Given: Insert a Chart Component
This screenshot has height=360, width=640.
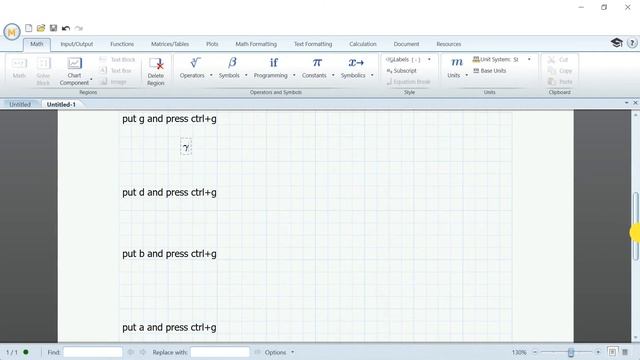Looking at the screenshot, I should (74, 71).
